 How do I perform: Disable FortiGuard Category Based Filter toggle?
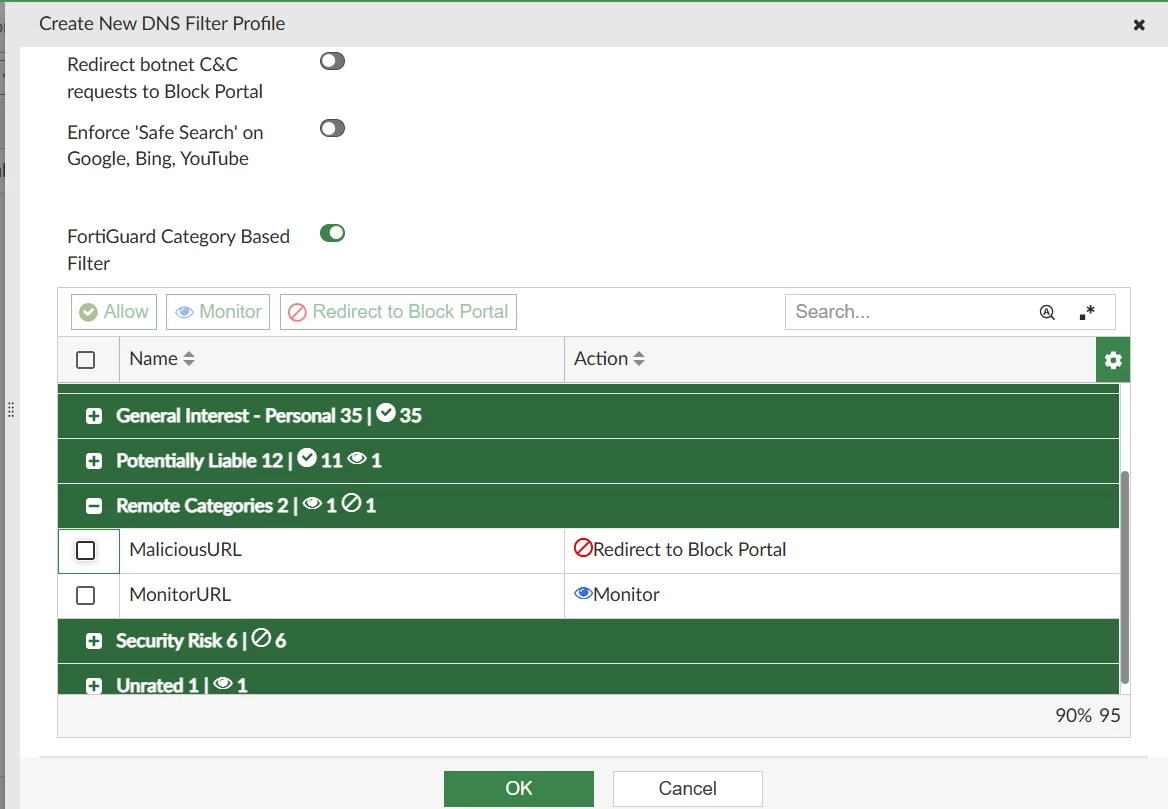332,233
